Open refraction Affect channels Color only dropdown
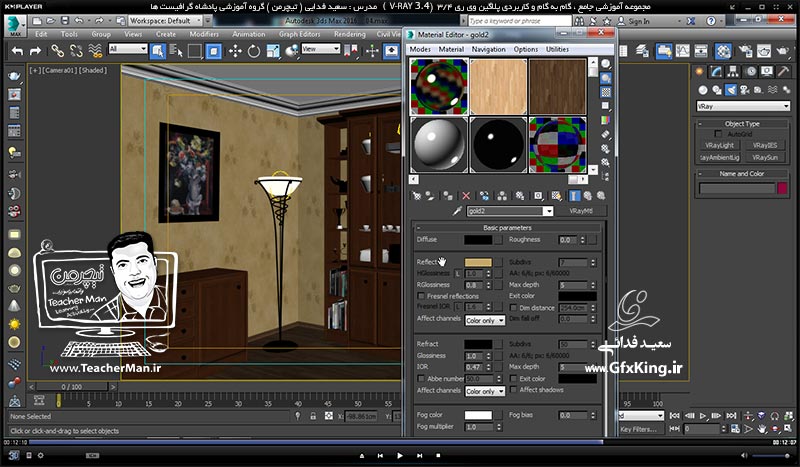 pos(485,391)
